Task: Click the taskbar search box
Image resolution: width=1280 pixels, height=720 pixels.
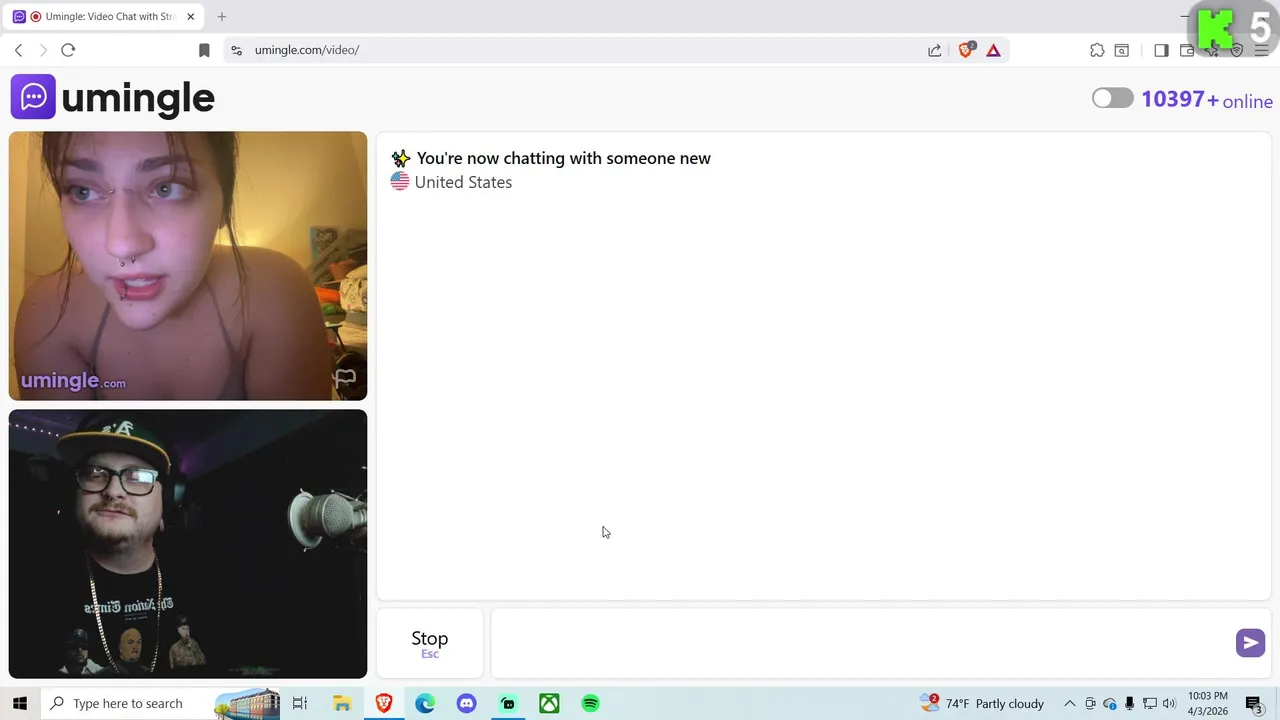Action: 160,703
